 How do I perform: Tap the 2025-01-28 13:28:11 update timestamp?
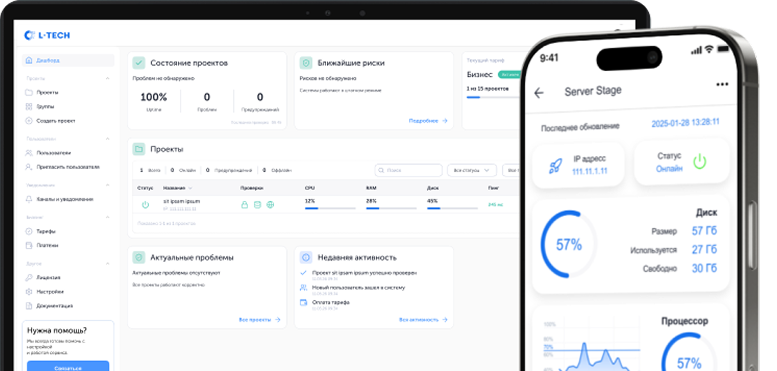(685, 123)
